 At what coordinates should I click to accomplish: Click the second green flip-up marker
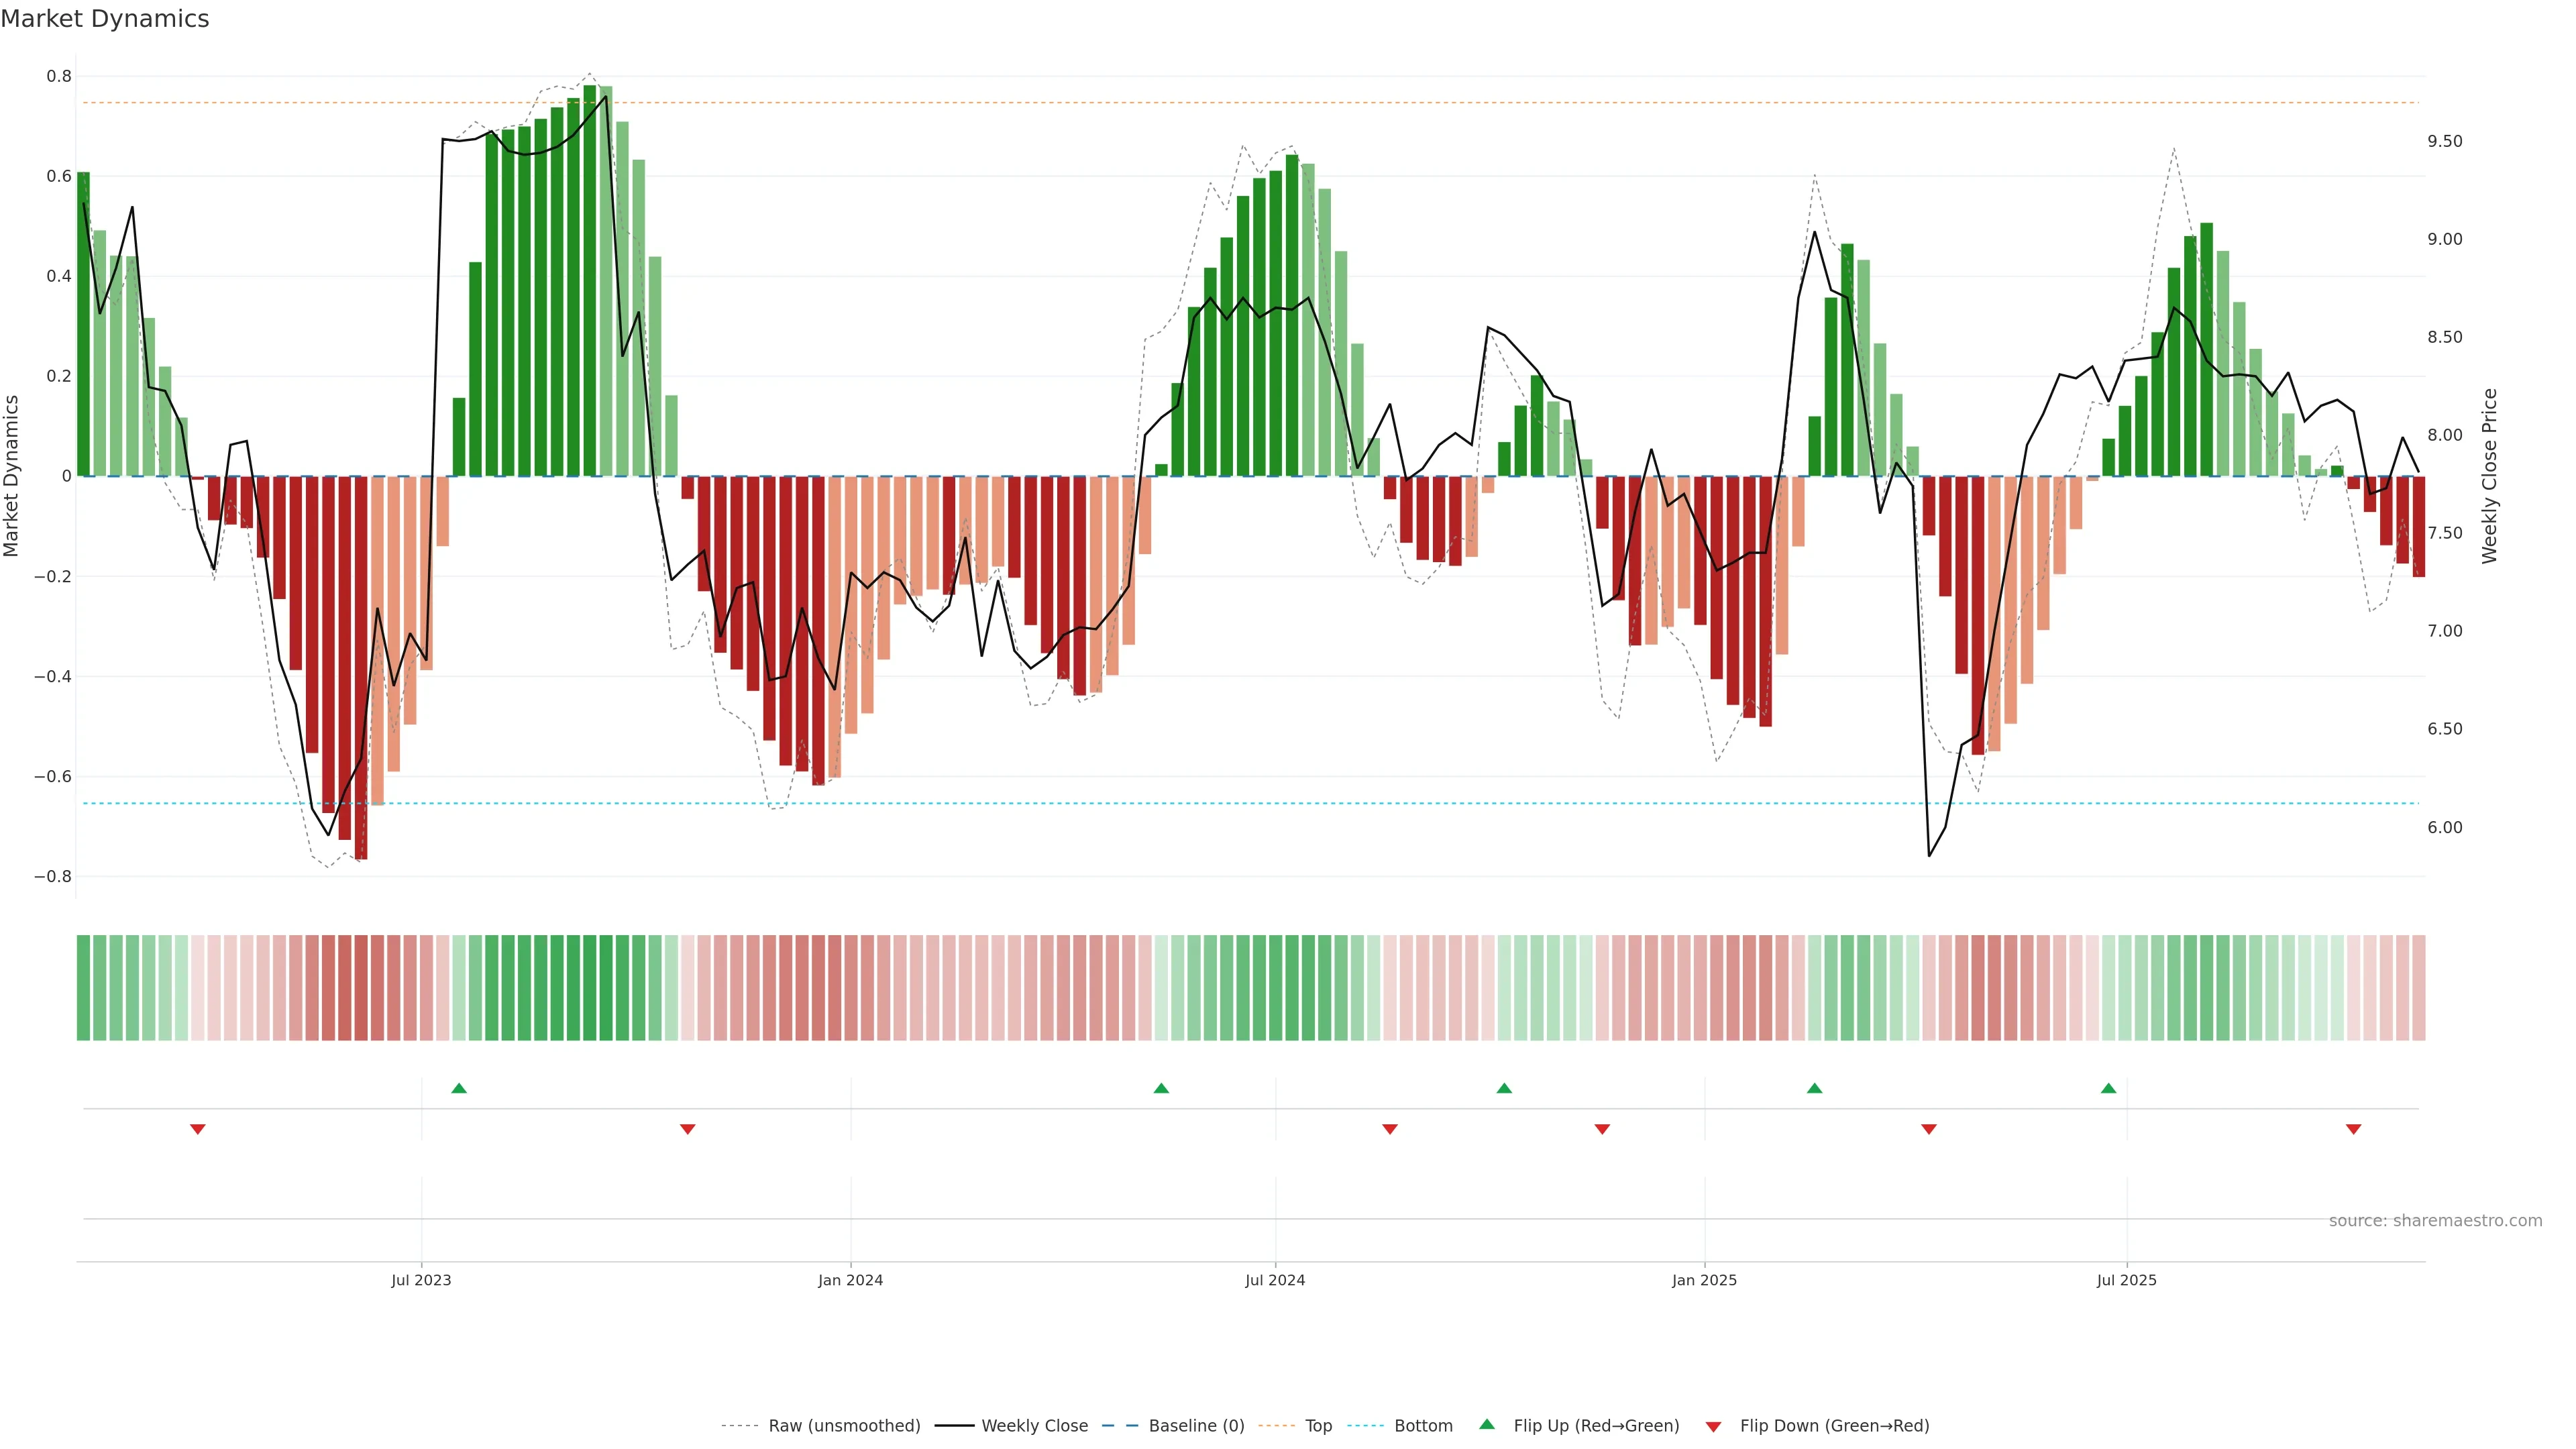(x=1161, y=1088)
